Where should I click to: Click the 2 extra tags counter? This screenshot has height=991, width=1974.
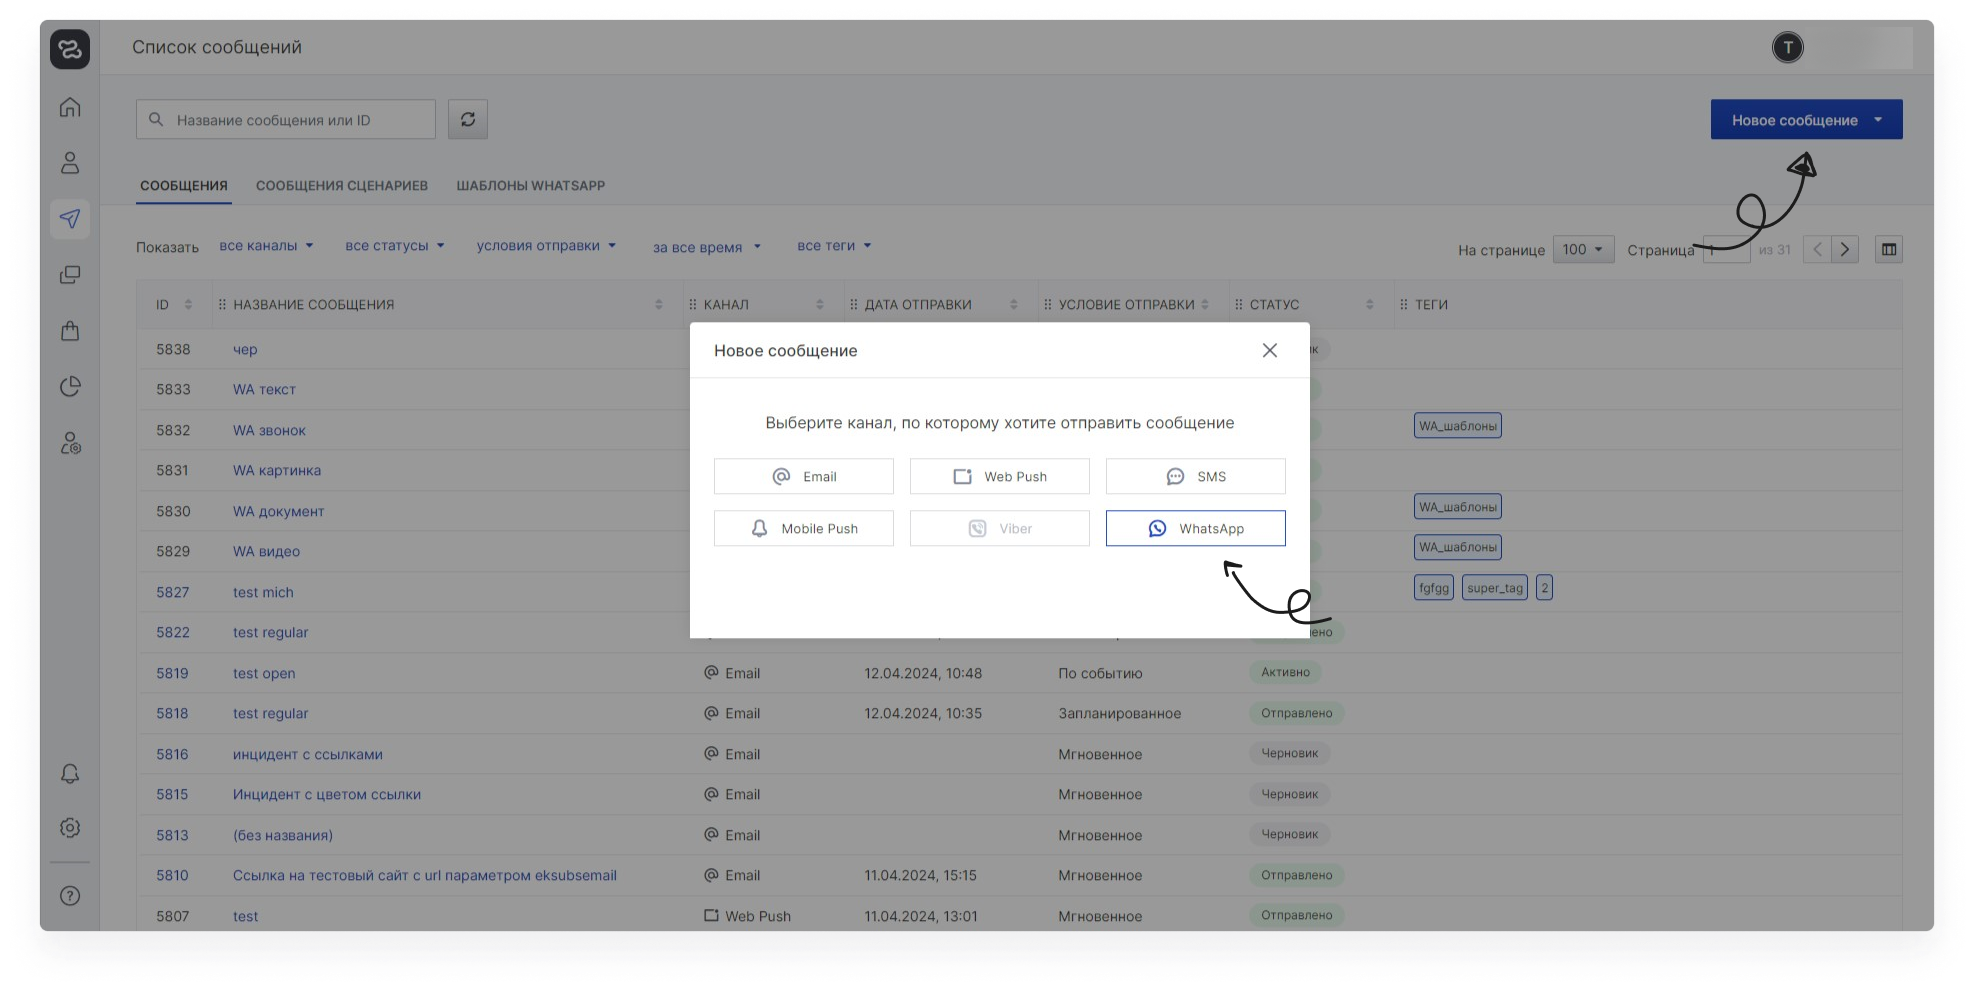click(1544, 588)
